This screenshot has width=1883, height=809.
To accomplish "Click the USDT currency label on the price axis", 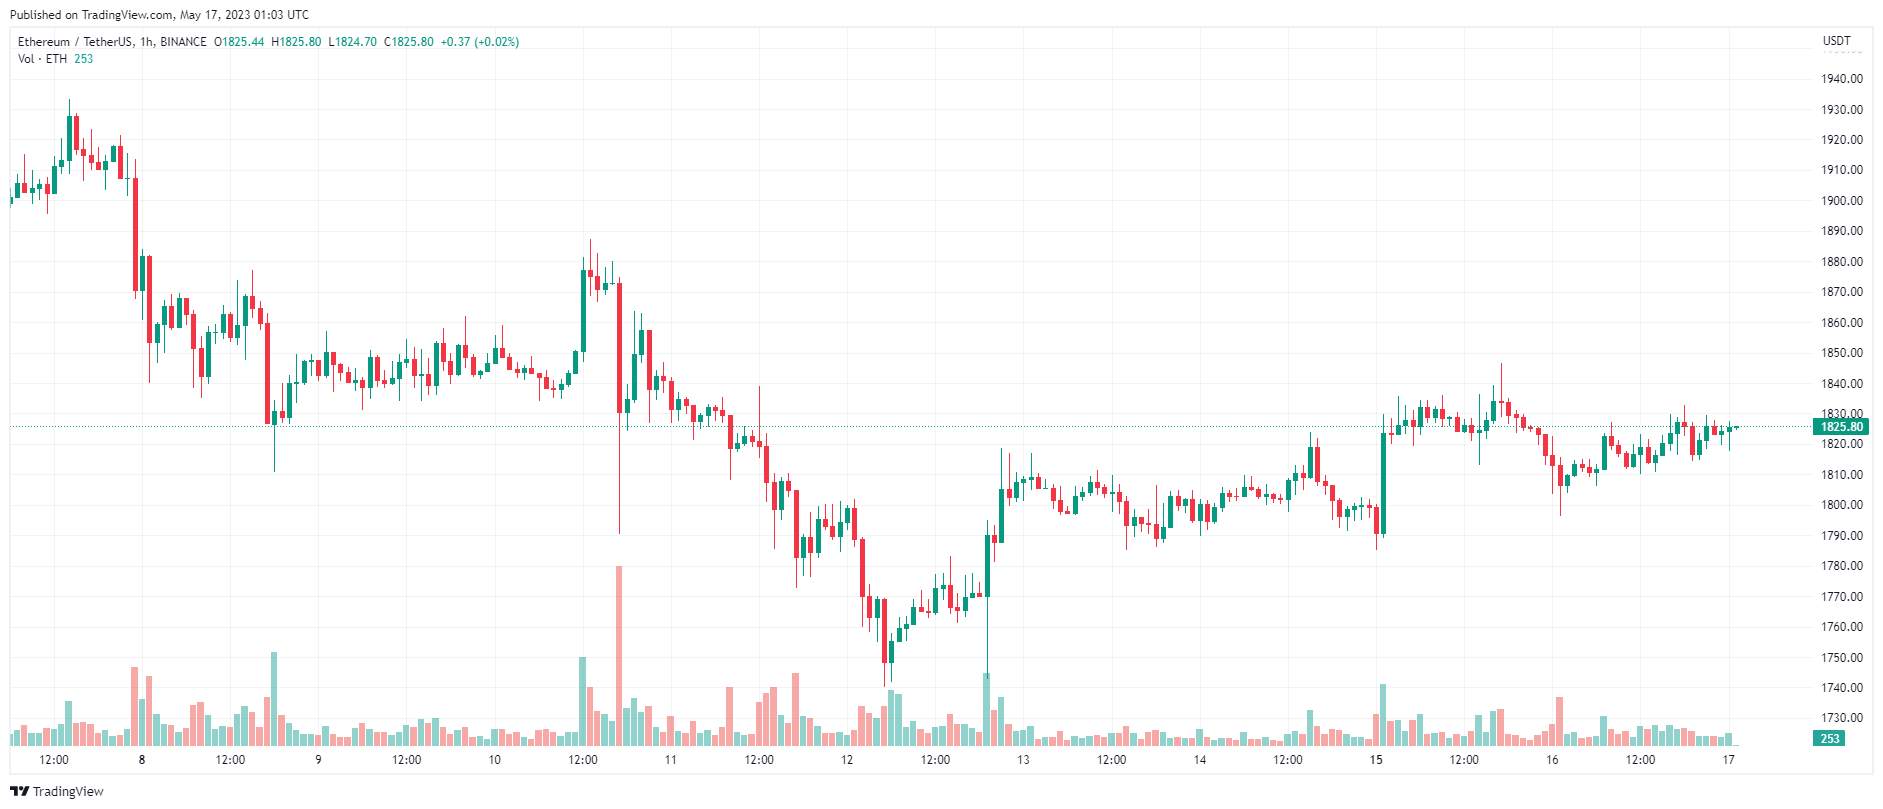I will [1836, 41].
